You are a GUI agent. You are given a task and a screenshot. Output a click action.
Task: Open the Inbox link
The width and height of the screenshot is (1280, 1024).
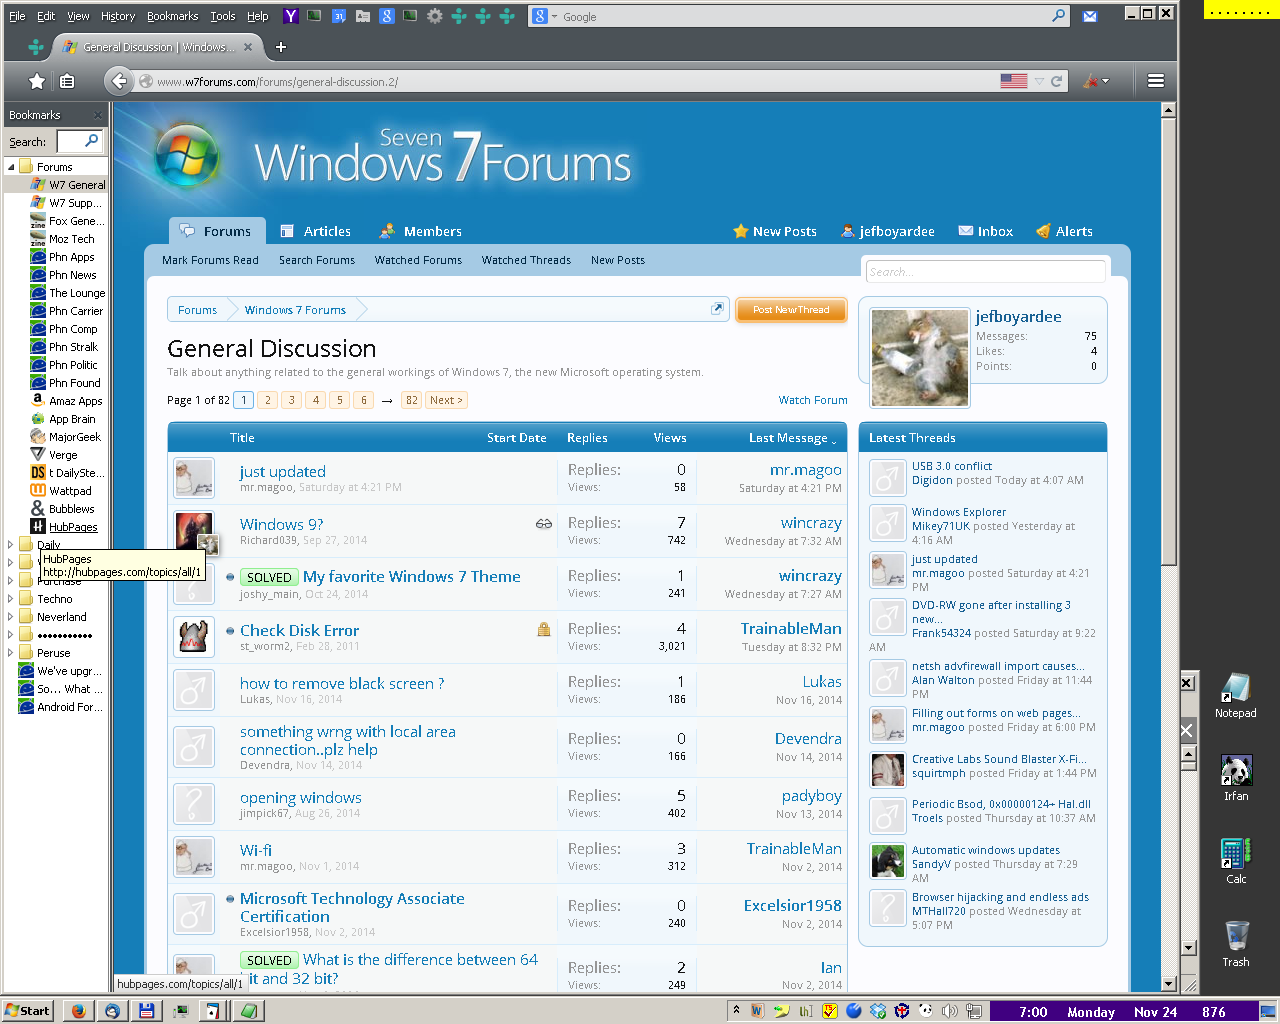click(x=986, y=231)
